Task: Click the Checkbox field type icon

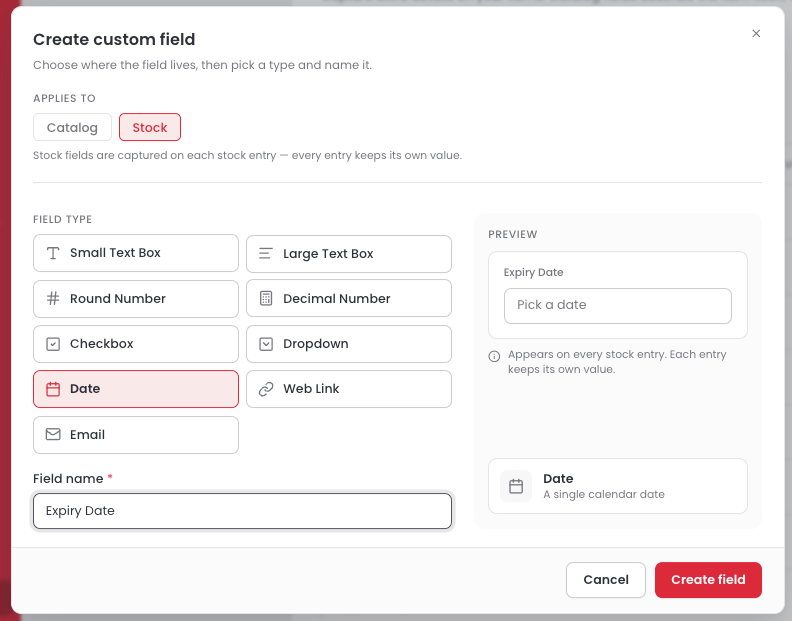Action: (53, 344)
